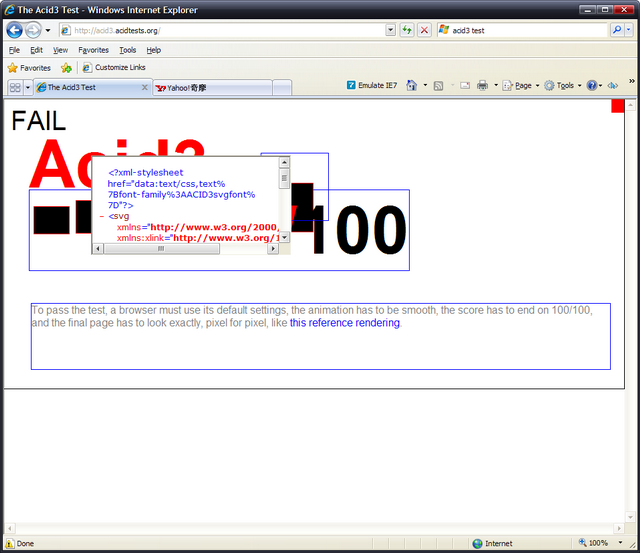The image size is (640, 553).
Task: Click the page favicon in address bar
Action: [66, 31]
